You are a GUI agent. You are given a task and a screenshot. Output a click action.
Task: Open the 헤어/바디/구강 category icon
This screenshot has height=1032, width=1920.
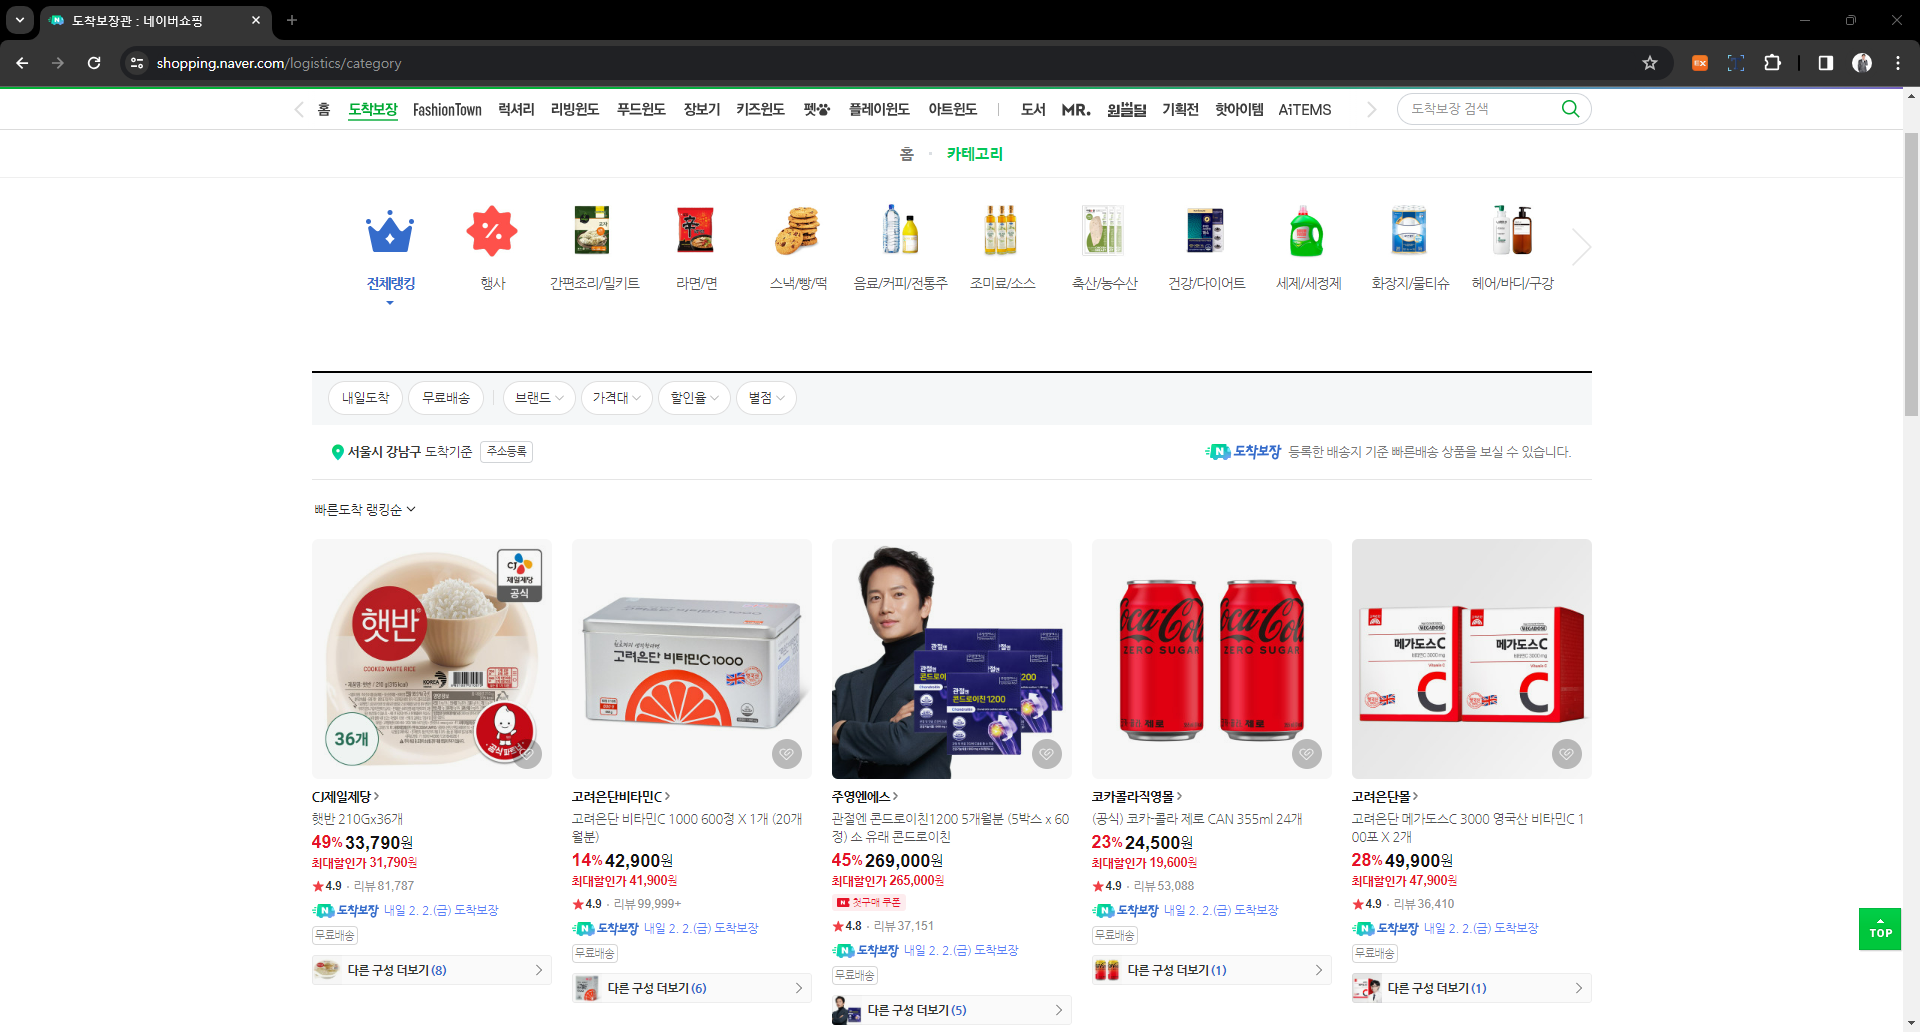[x=1512, y=231]
